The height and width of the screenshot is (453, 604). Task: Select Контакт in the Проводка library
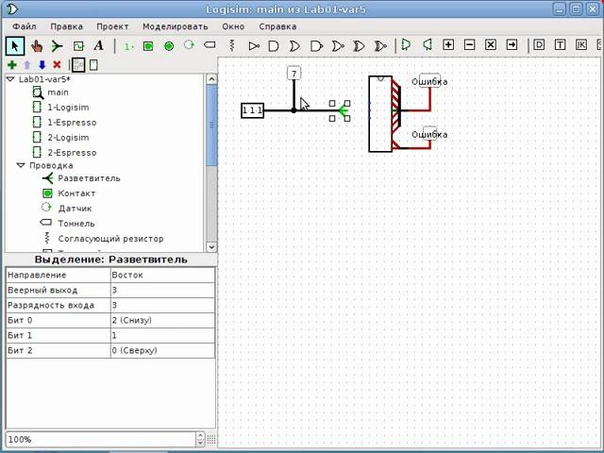[x=76, y=193]
